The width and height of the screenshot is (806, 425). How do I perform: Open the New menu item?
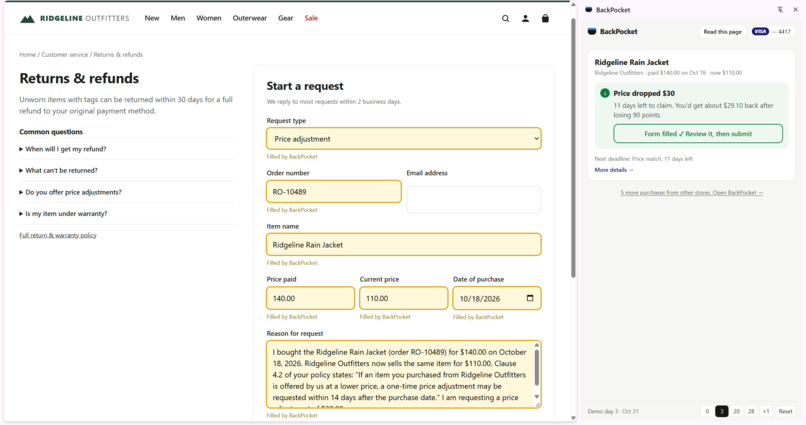[x=152, y=18]
